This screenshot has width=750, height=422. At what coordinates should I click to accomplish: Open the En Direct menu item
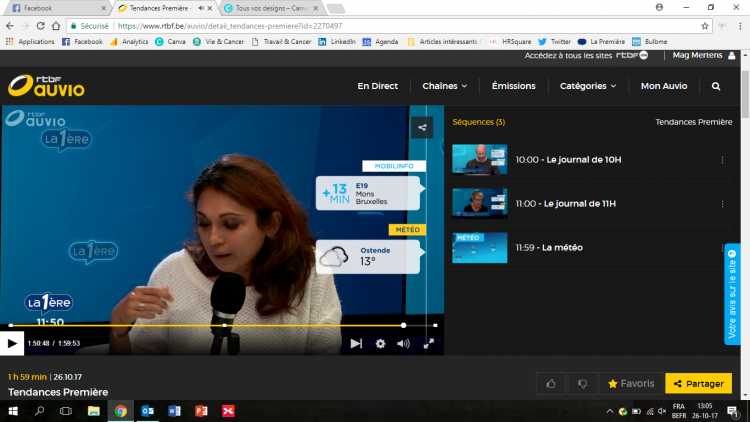(x=378, y=86)
